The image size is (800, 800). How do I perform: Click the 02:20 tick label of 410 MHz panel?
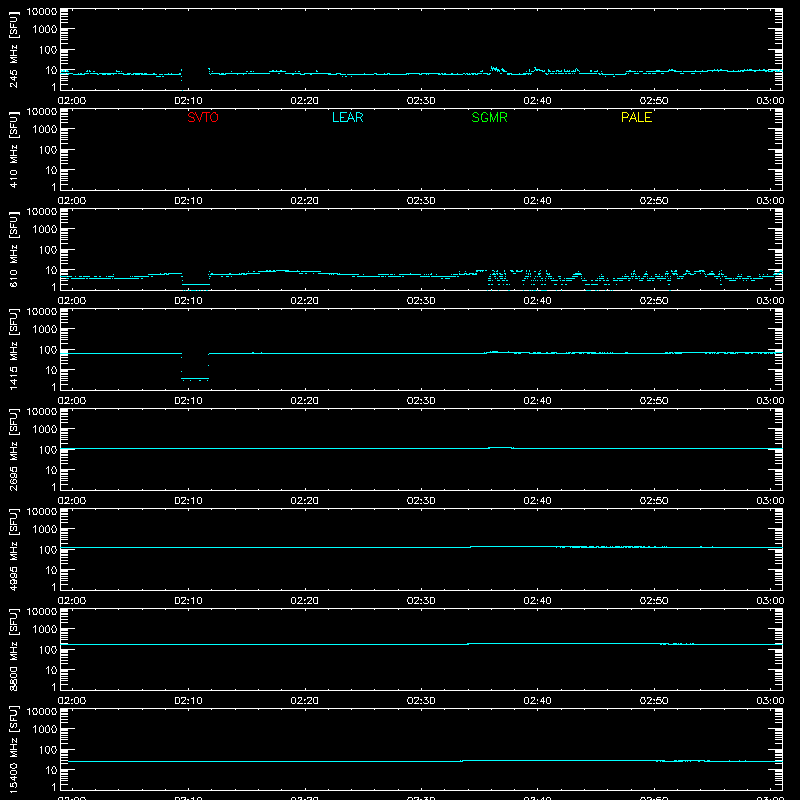[x=305, y=201]
